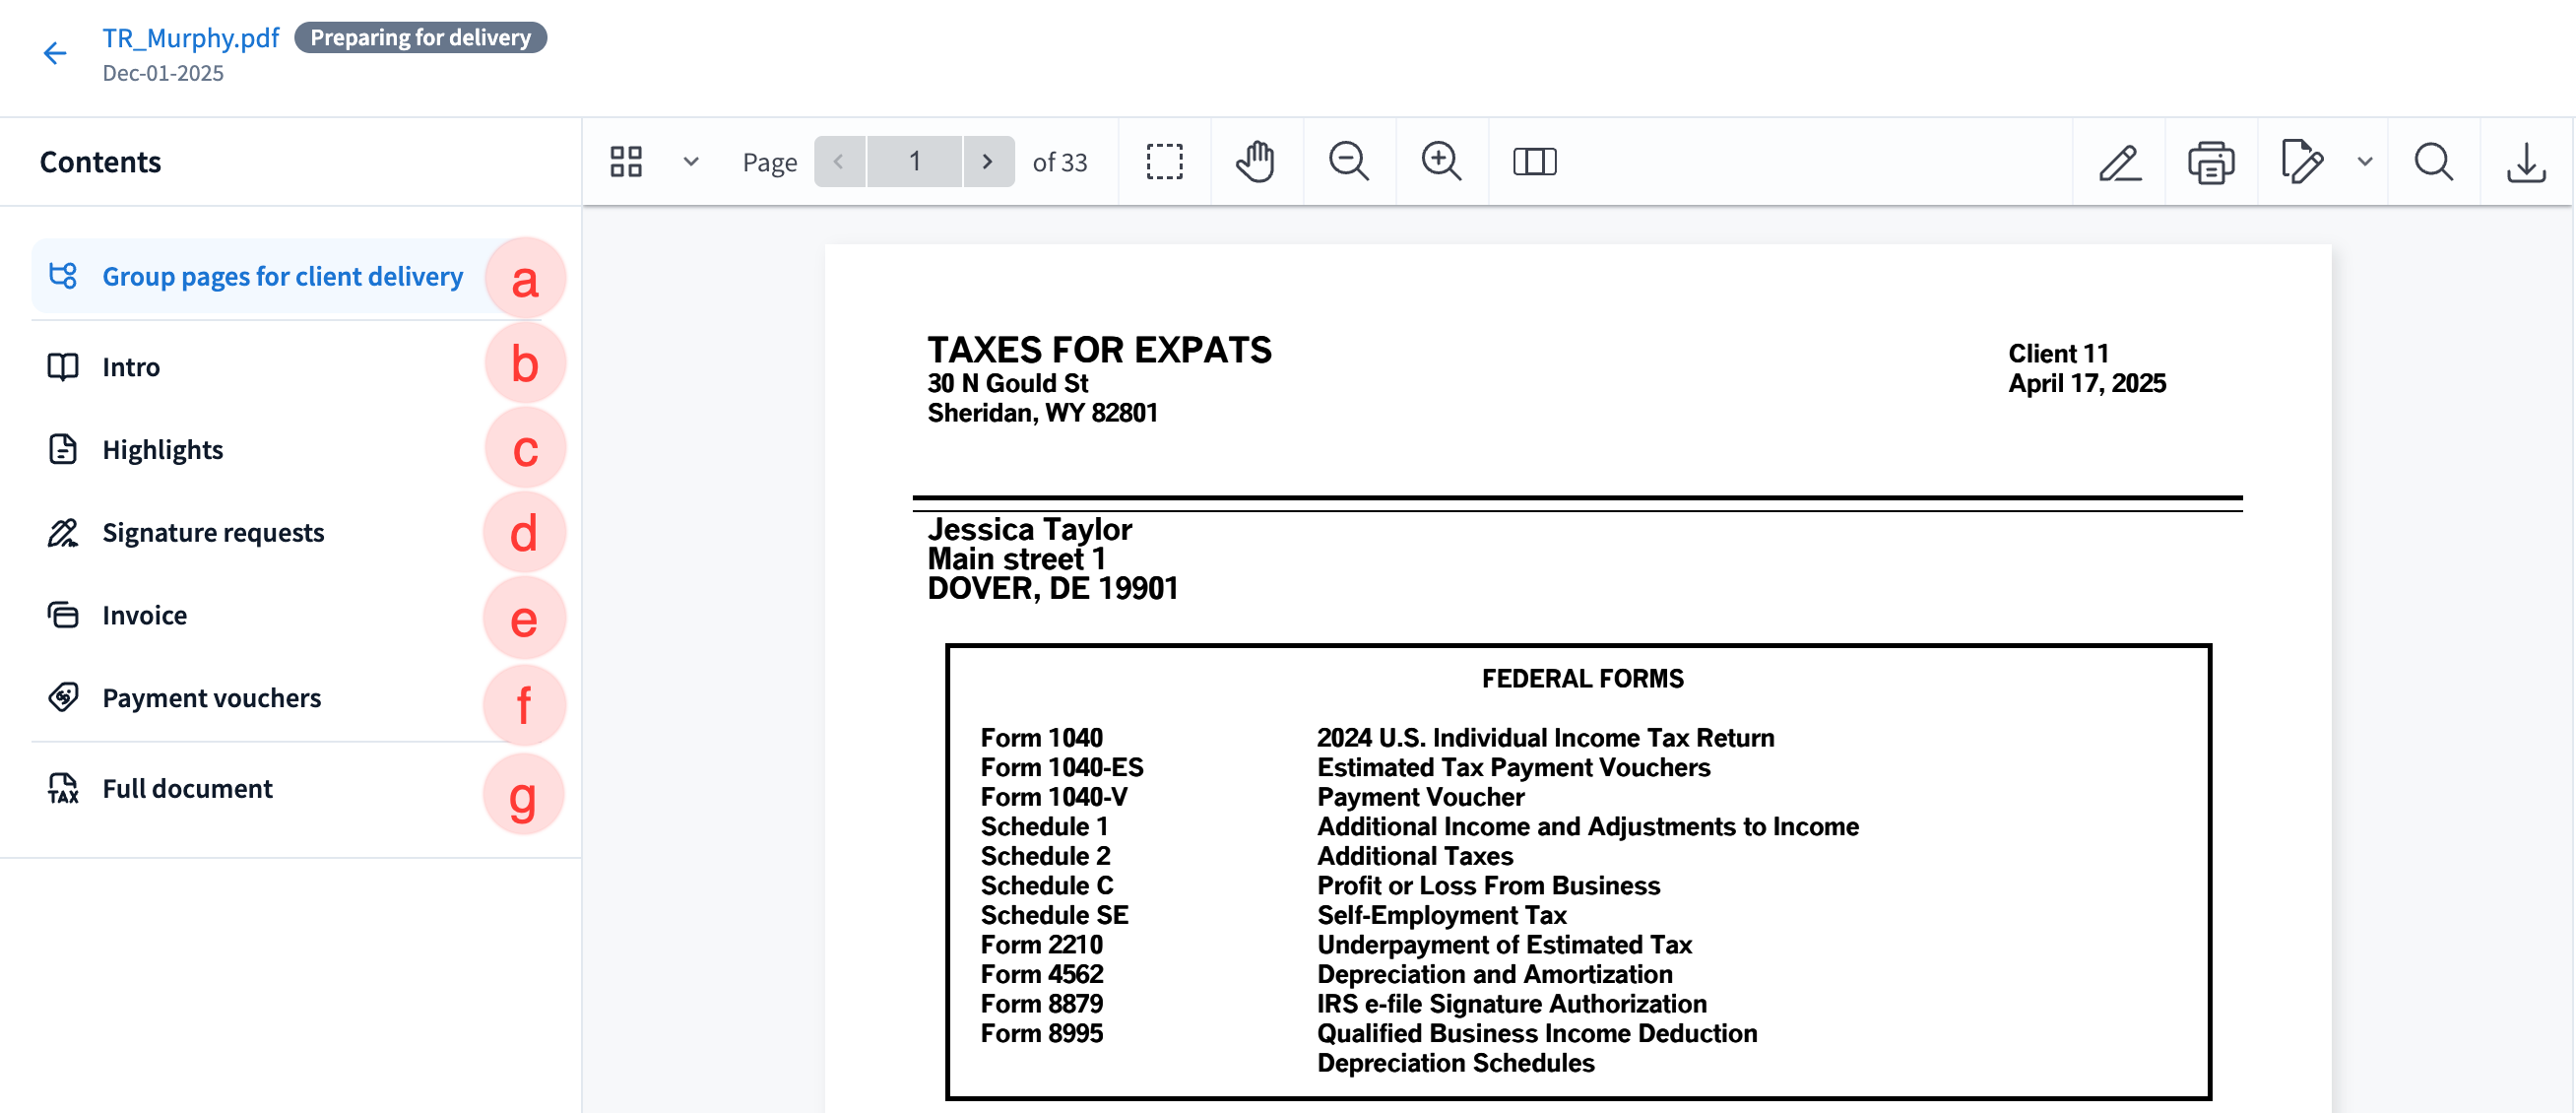Click the edit document icon

[2302, 162]
